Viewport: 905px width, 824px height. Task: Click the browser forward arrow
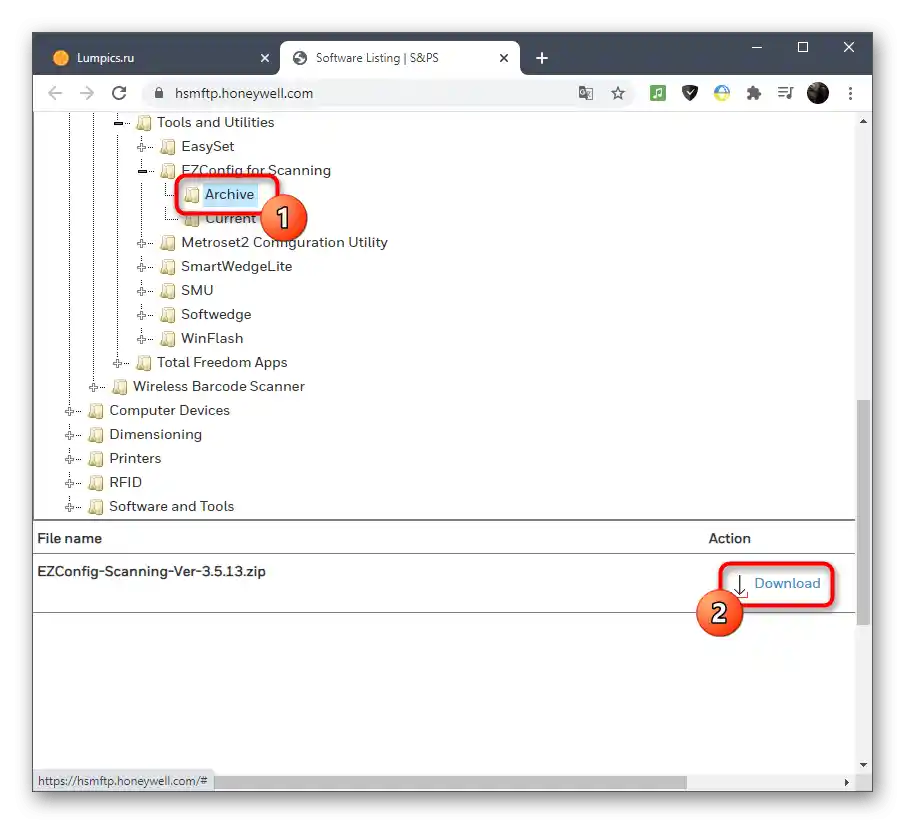click(x=87, y=93)
